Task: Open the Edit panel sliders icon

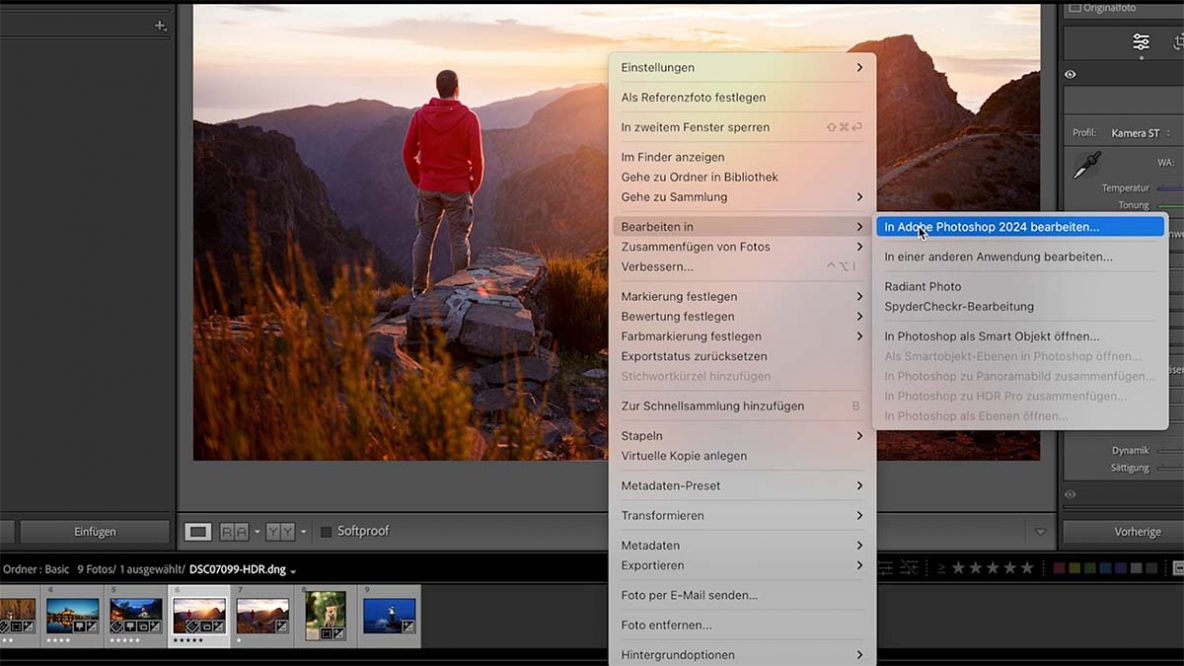Action: point(1140,42)
